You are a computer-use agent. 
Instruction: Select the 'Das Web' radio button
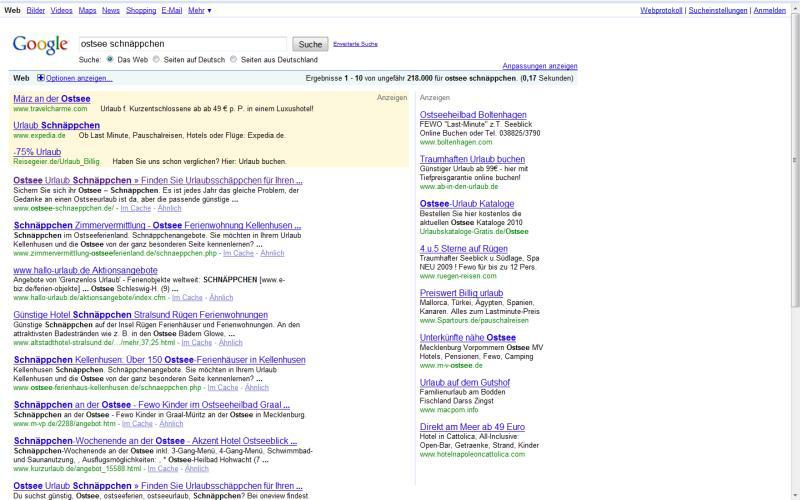tap(110, 59)
